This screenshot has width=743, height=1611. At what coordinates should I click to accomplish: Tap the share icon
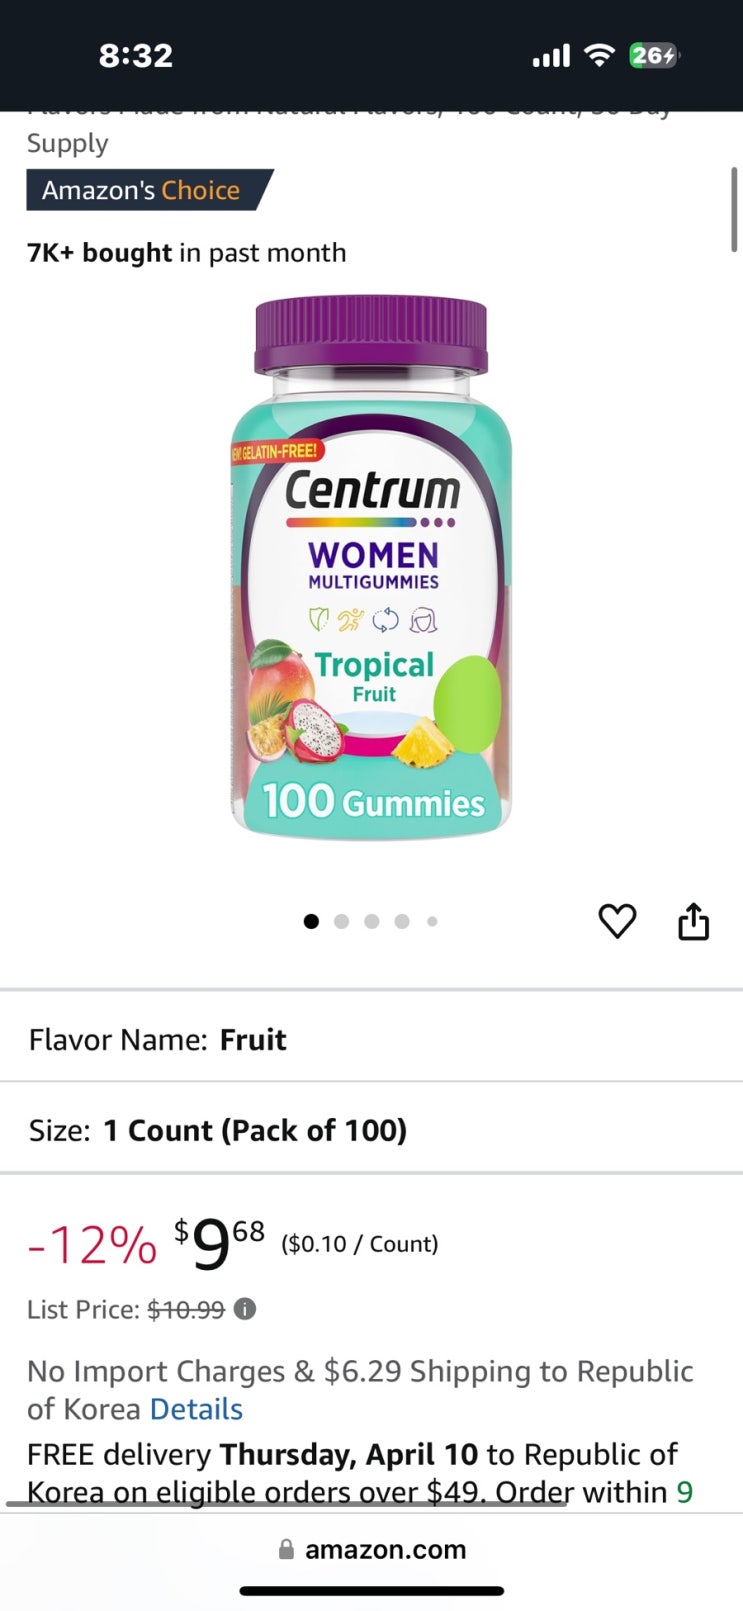pyautogui.click(x=693, y=921)
